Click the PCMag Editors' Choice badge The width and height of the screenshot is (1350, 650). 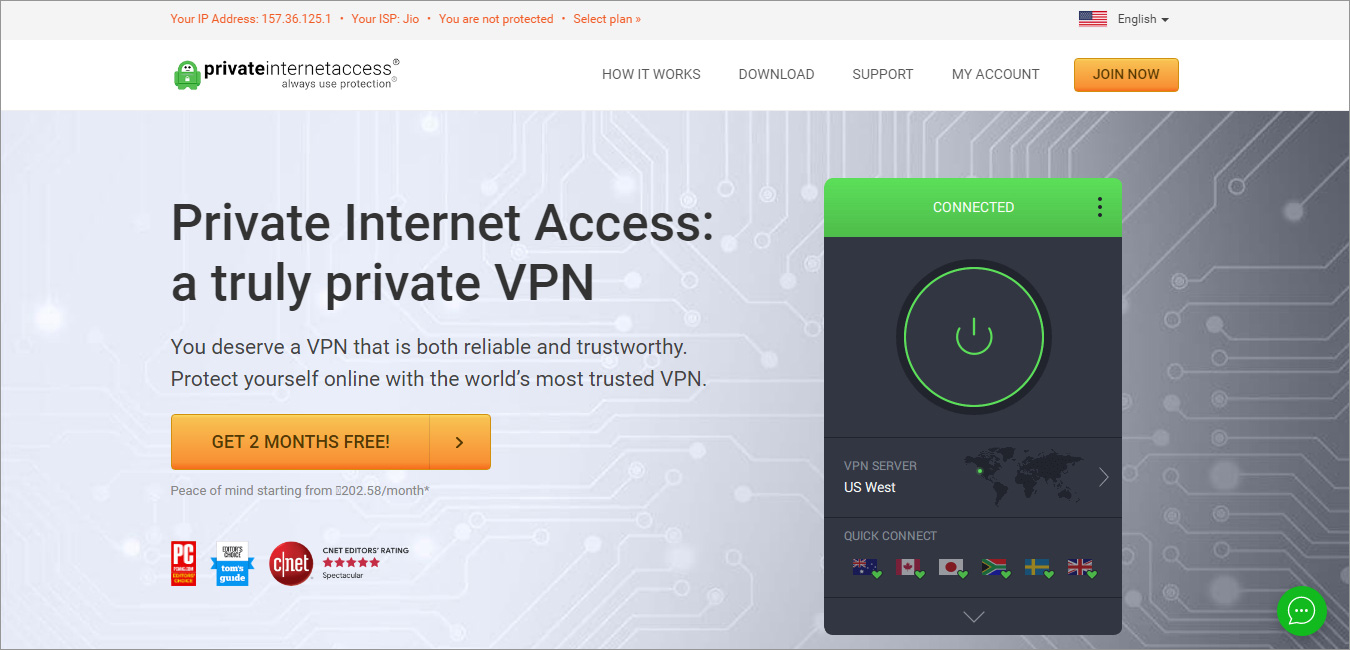pos(183,563)
